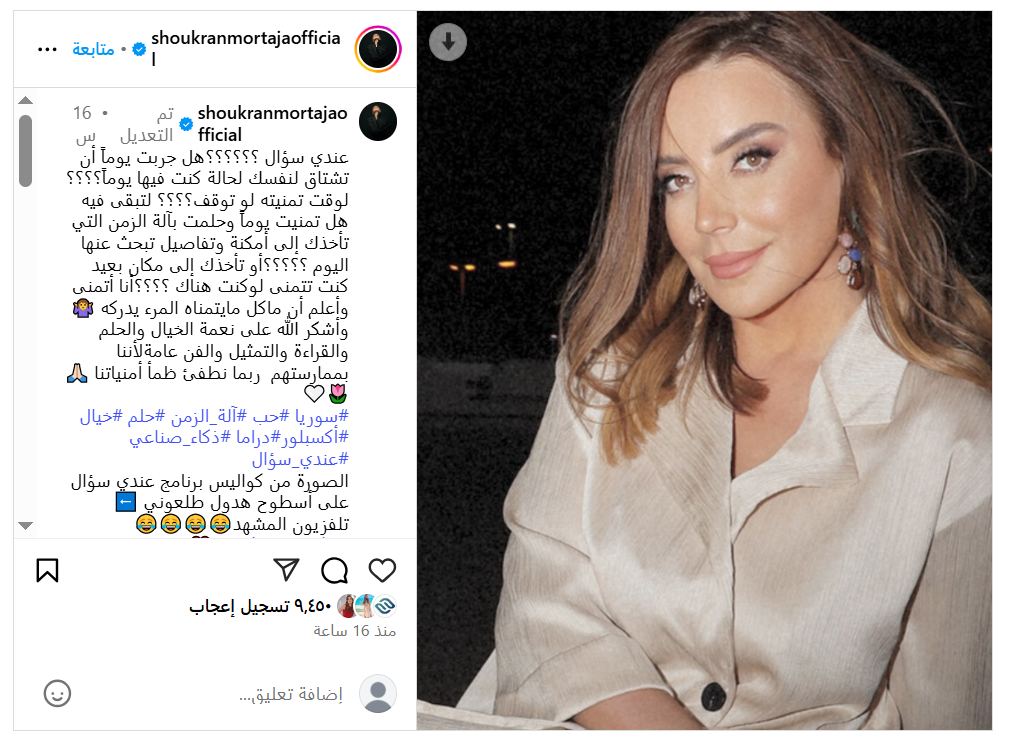Open the #عندي_سؤال hashtag
Viewport: 1012px width, 752px height.
(300, 459)
